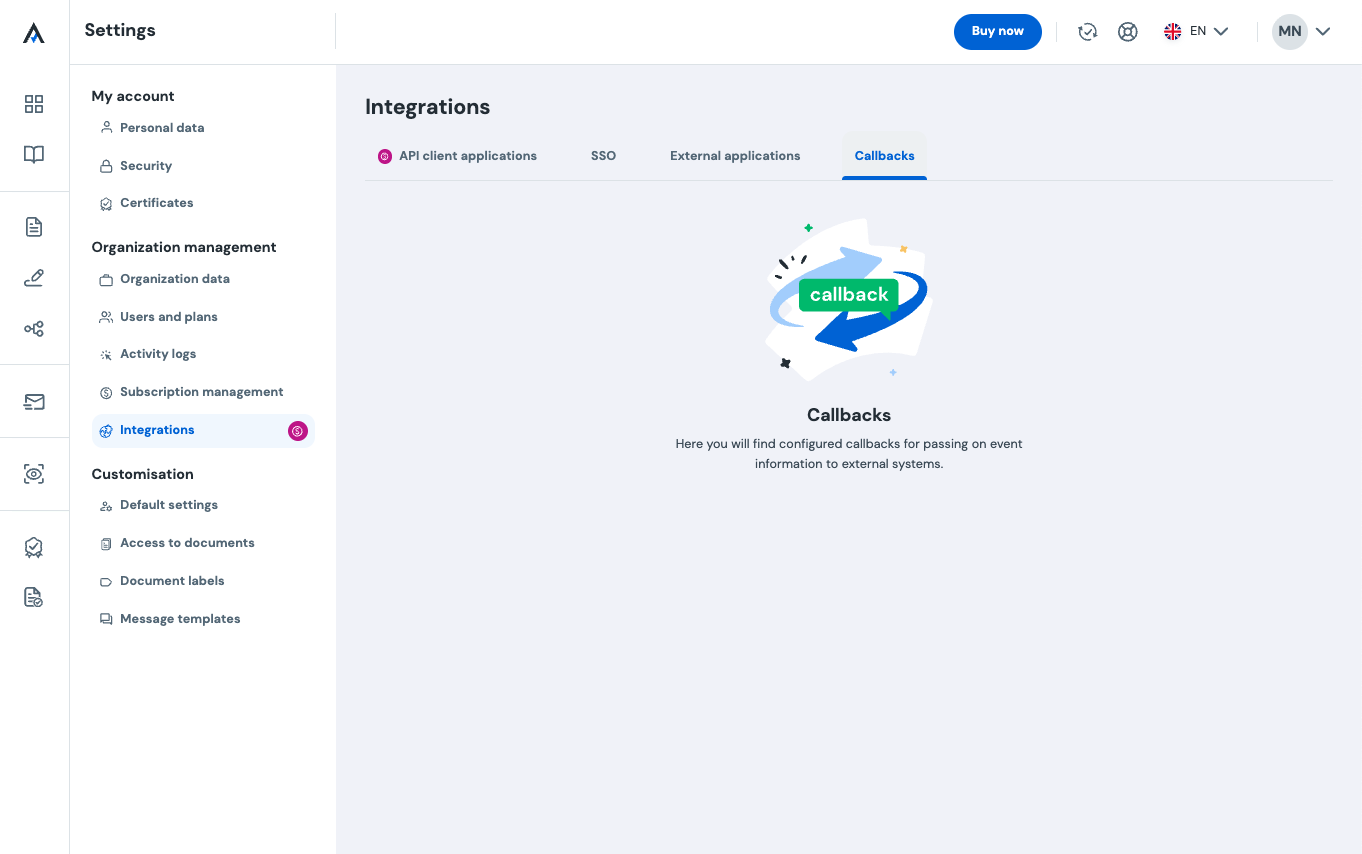Switch to the SSO tab

[603, 156]
